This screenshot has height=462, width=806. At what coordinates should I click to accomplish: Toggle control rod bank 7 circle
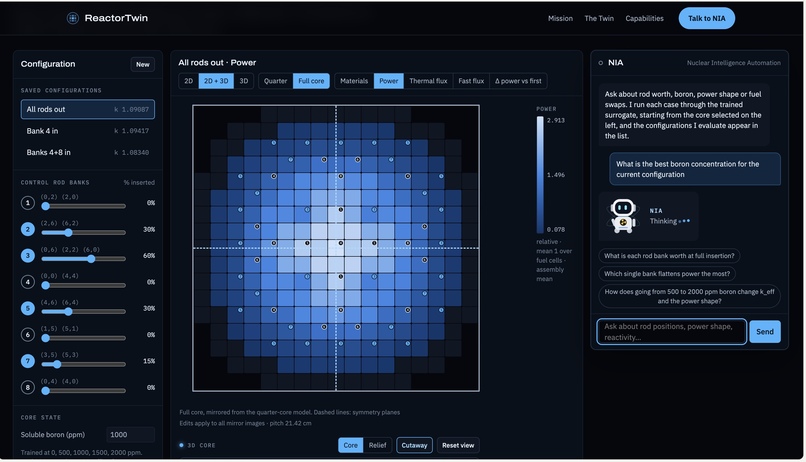click(28, 361)
